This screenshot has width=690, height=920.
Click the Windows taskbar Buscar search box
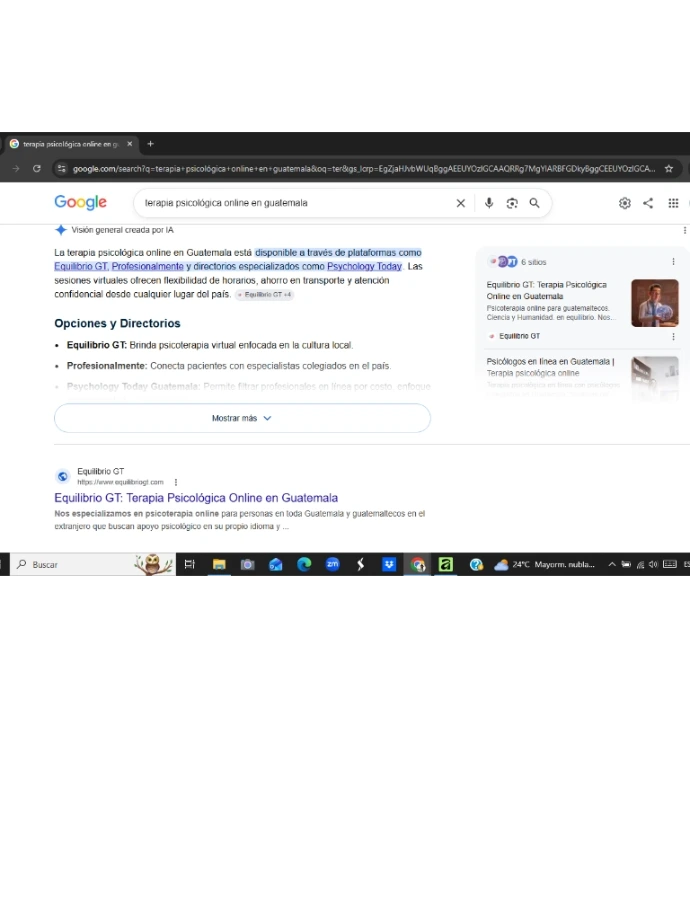tap(94, 564)
